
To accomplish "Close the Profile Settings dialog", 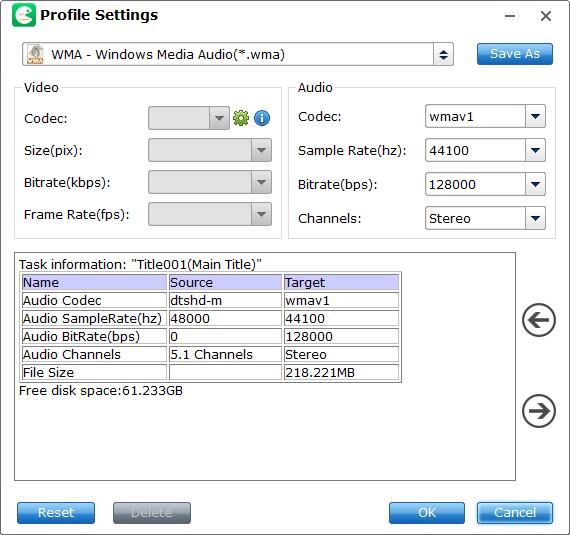I will pyautogui.click(x=546, y=16).
